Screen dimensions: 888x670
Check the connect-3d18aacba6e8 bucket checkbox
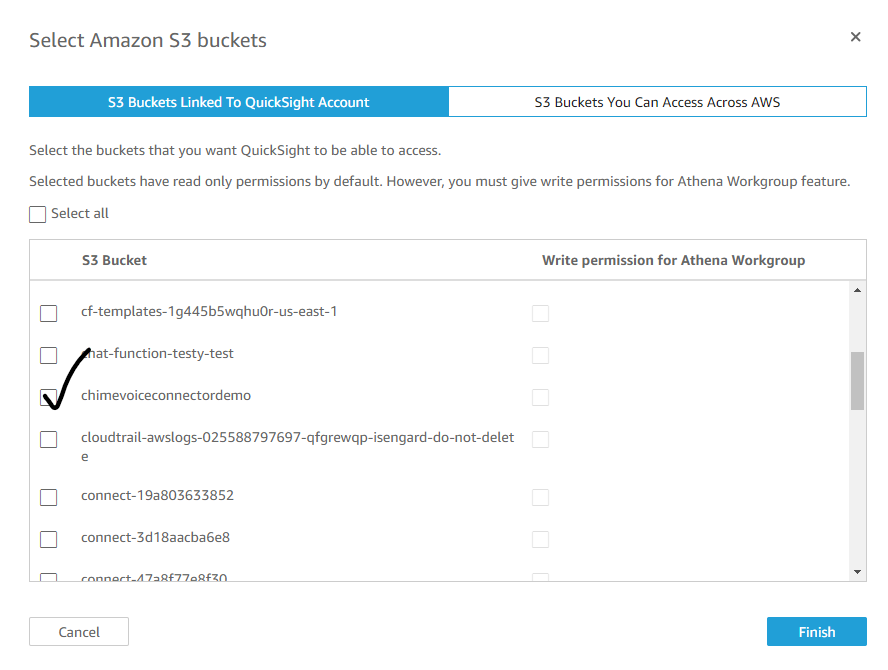[49, 539]
